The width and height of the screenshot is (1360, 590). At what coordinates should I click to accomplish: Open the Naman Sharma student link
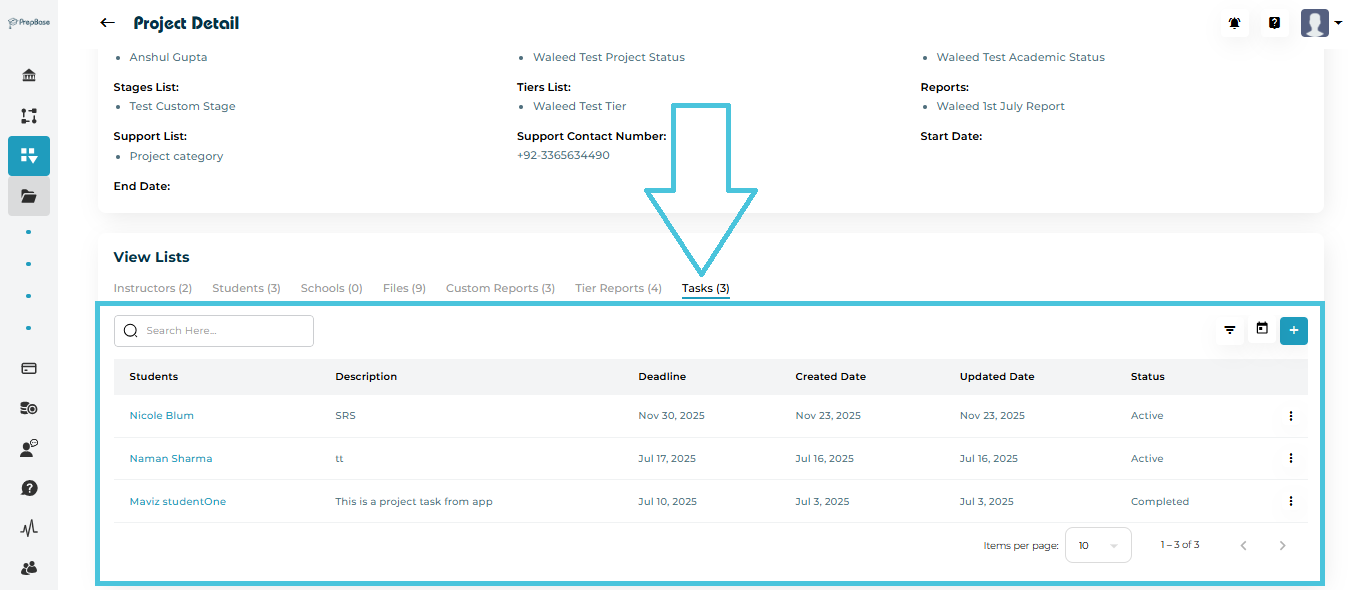[171, 459]
